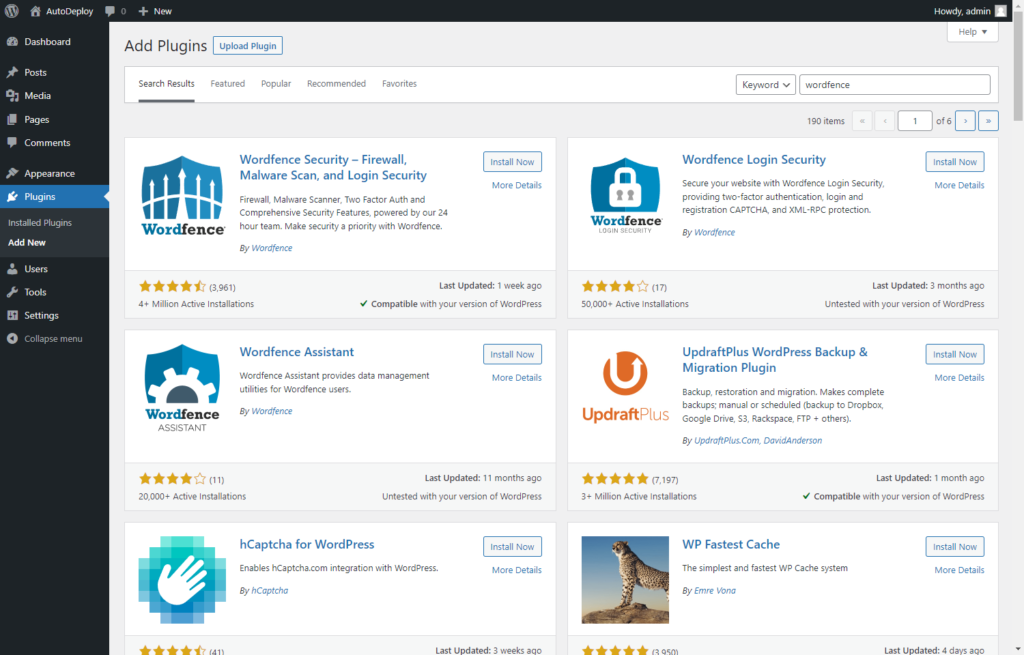The width and height of the screenshot is (1024, 655).
Task: Click the Wordfence Security plugin logo
Action: [x=182, y=195]
